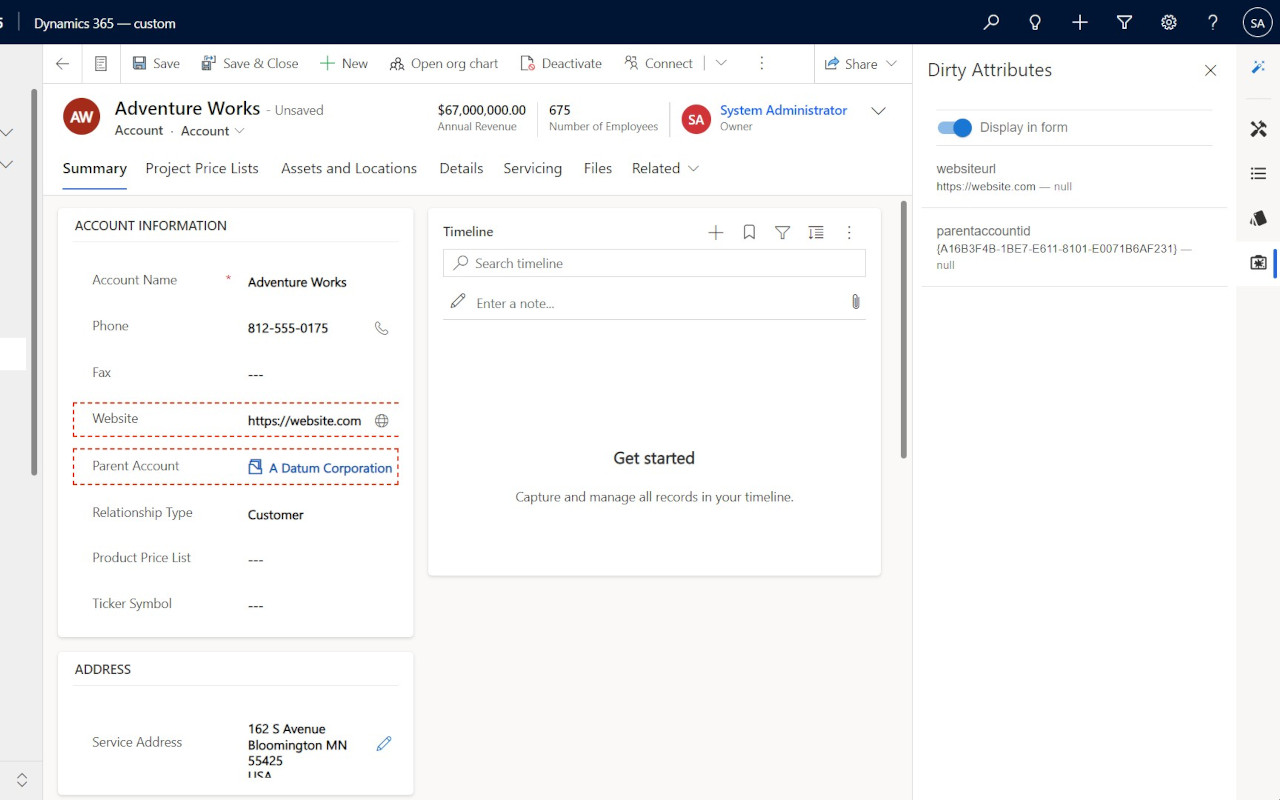The height and width of the screenshot is (800, 1280).
Task: Click the Number of Employees value 675
Action: pyautogui.click(x=560, y=110)
